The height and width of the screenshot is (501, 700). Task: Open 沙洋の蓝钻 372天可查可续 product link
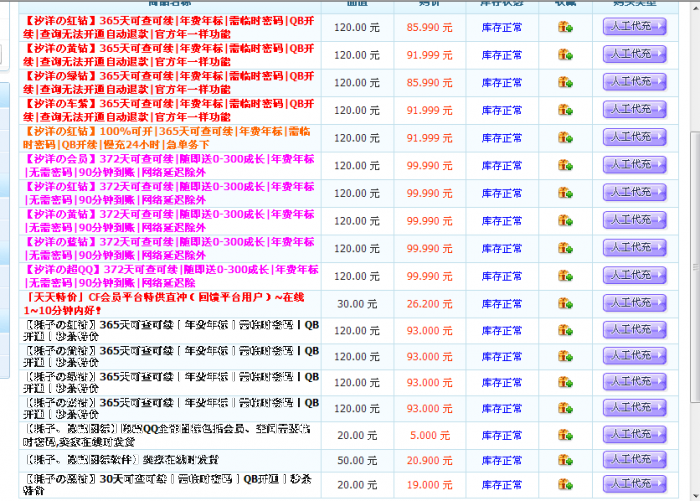pyautogui.click(x=169, y=249)
